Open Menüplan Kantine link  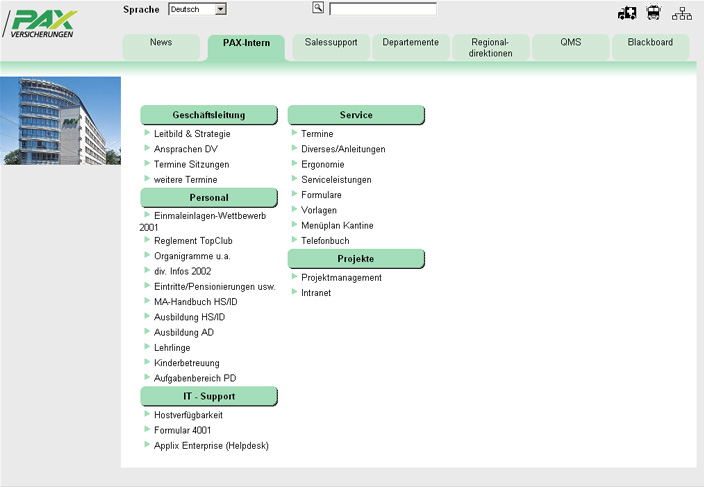point(337,225)
